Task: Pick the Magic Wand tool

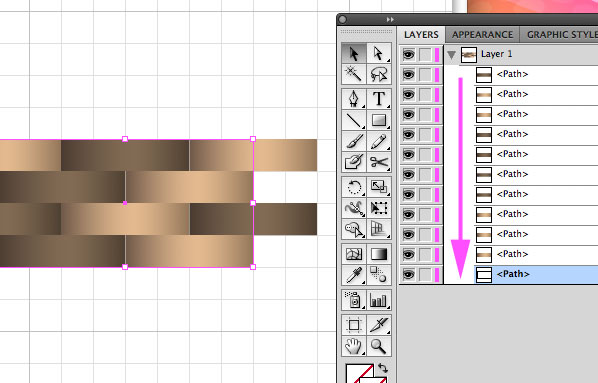Action: coord(354,74)
